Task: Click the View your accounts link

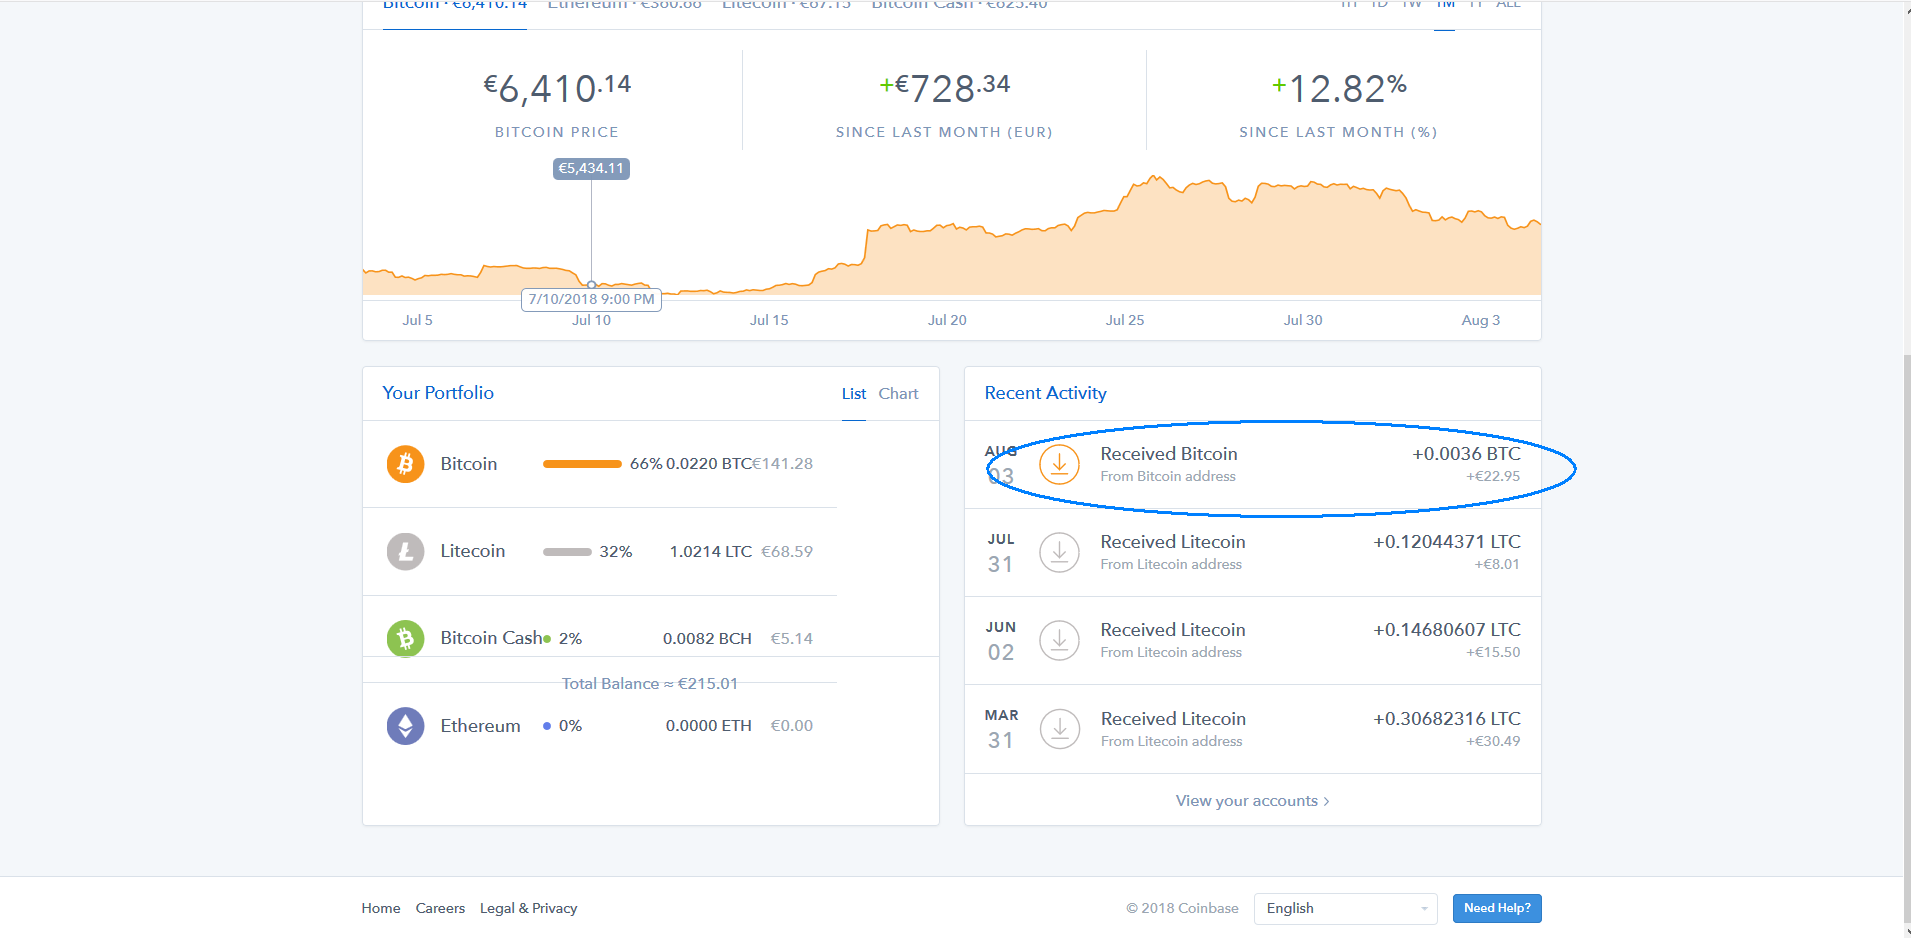Action: click(1252, 801)
